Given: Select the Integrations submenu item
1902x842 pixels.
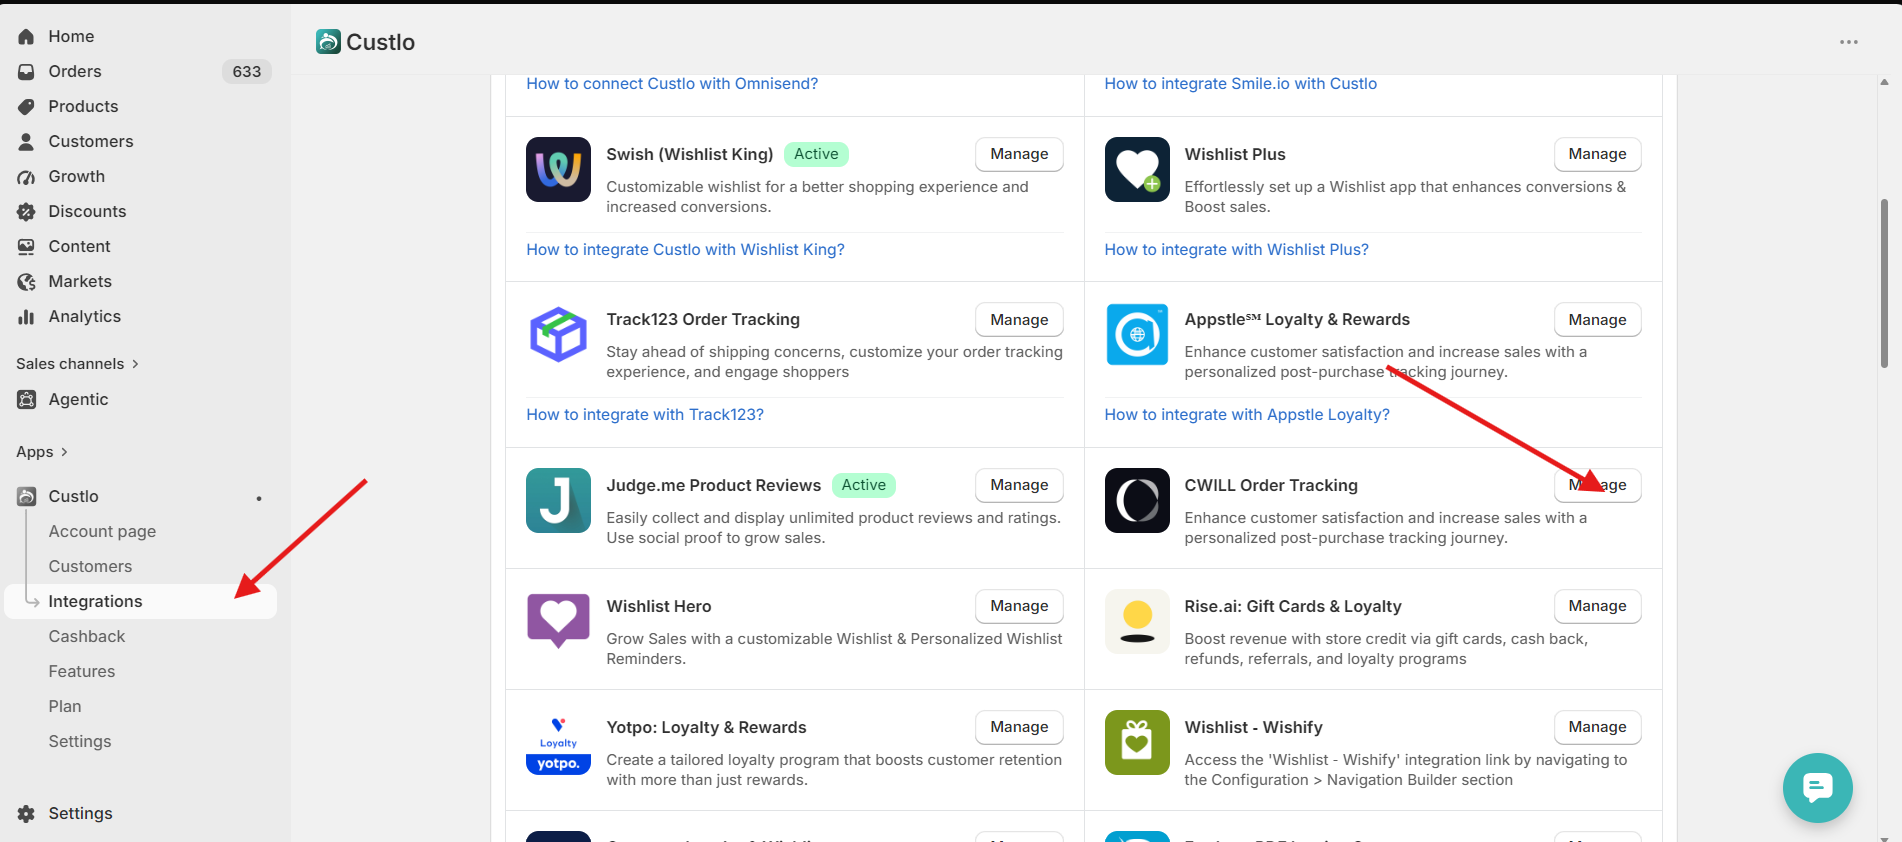Looking at the screenshot, I should [x=141, y=602].
